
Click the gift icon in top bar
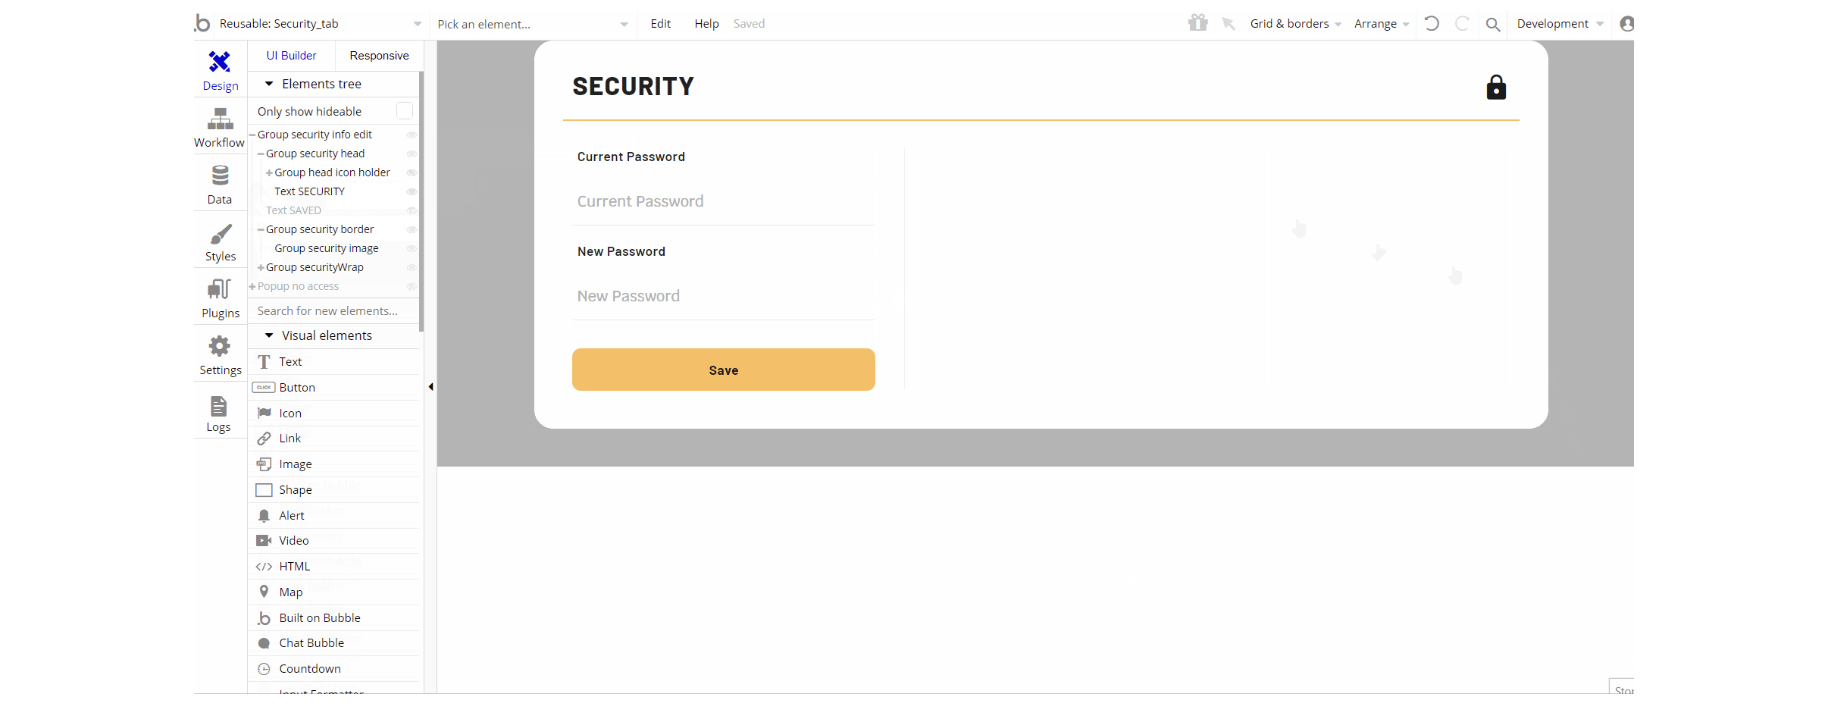point(1198,23)
